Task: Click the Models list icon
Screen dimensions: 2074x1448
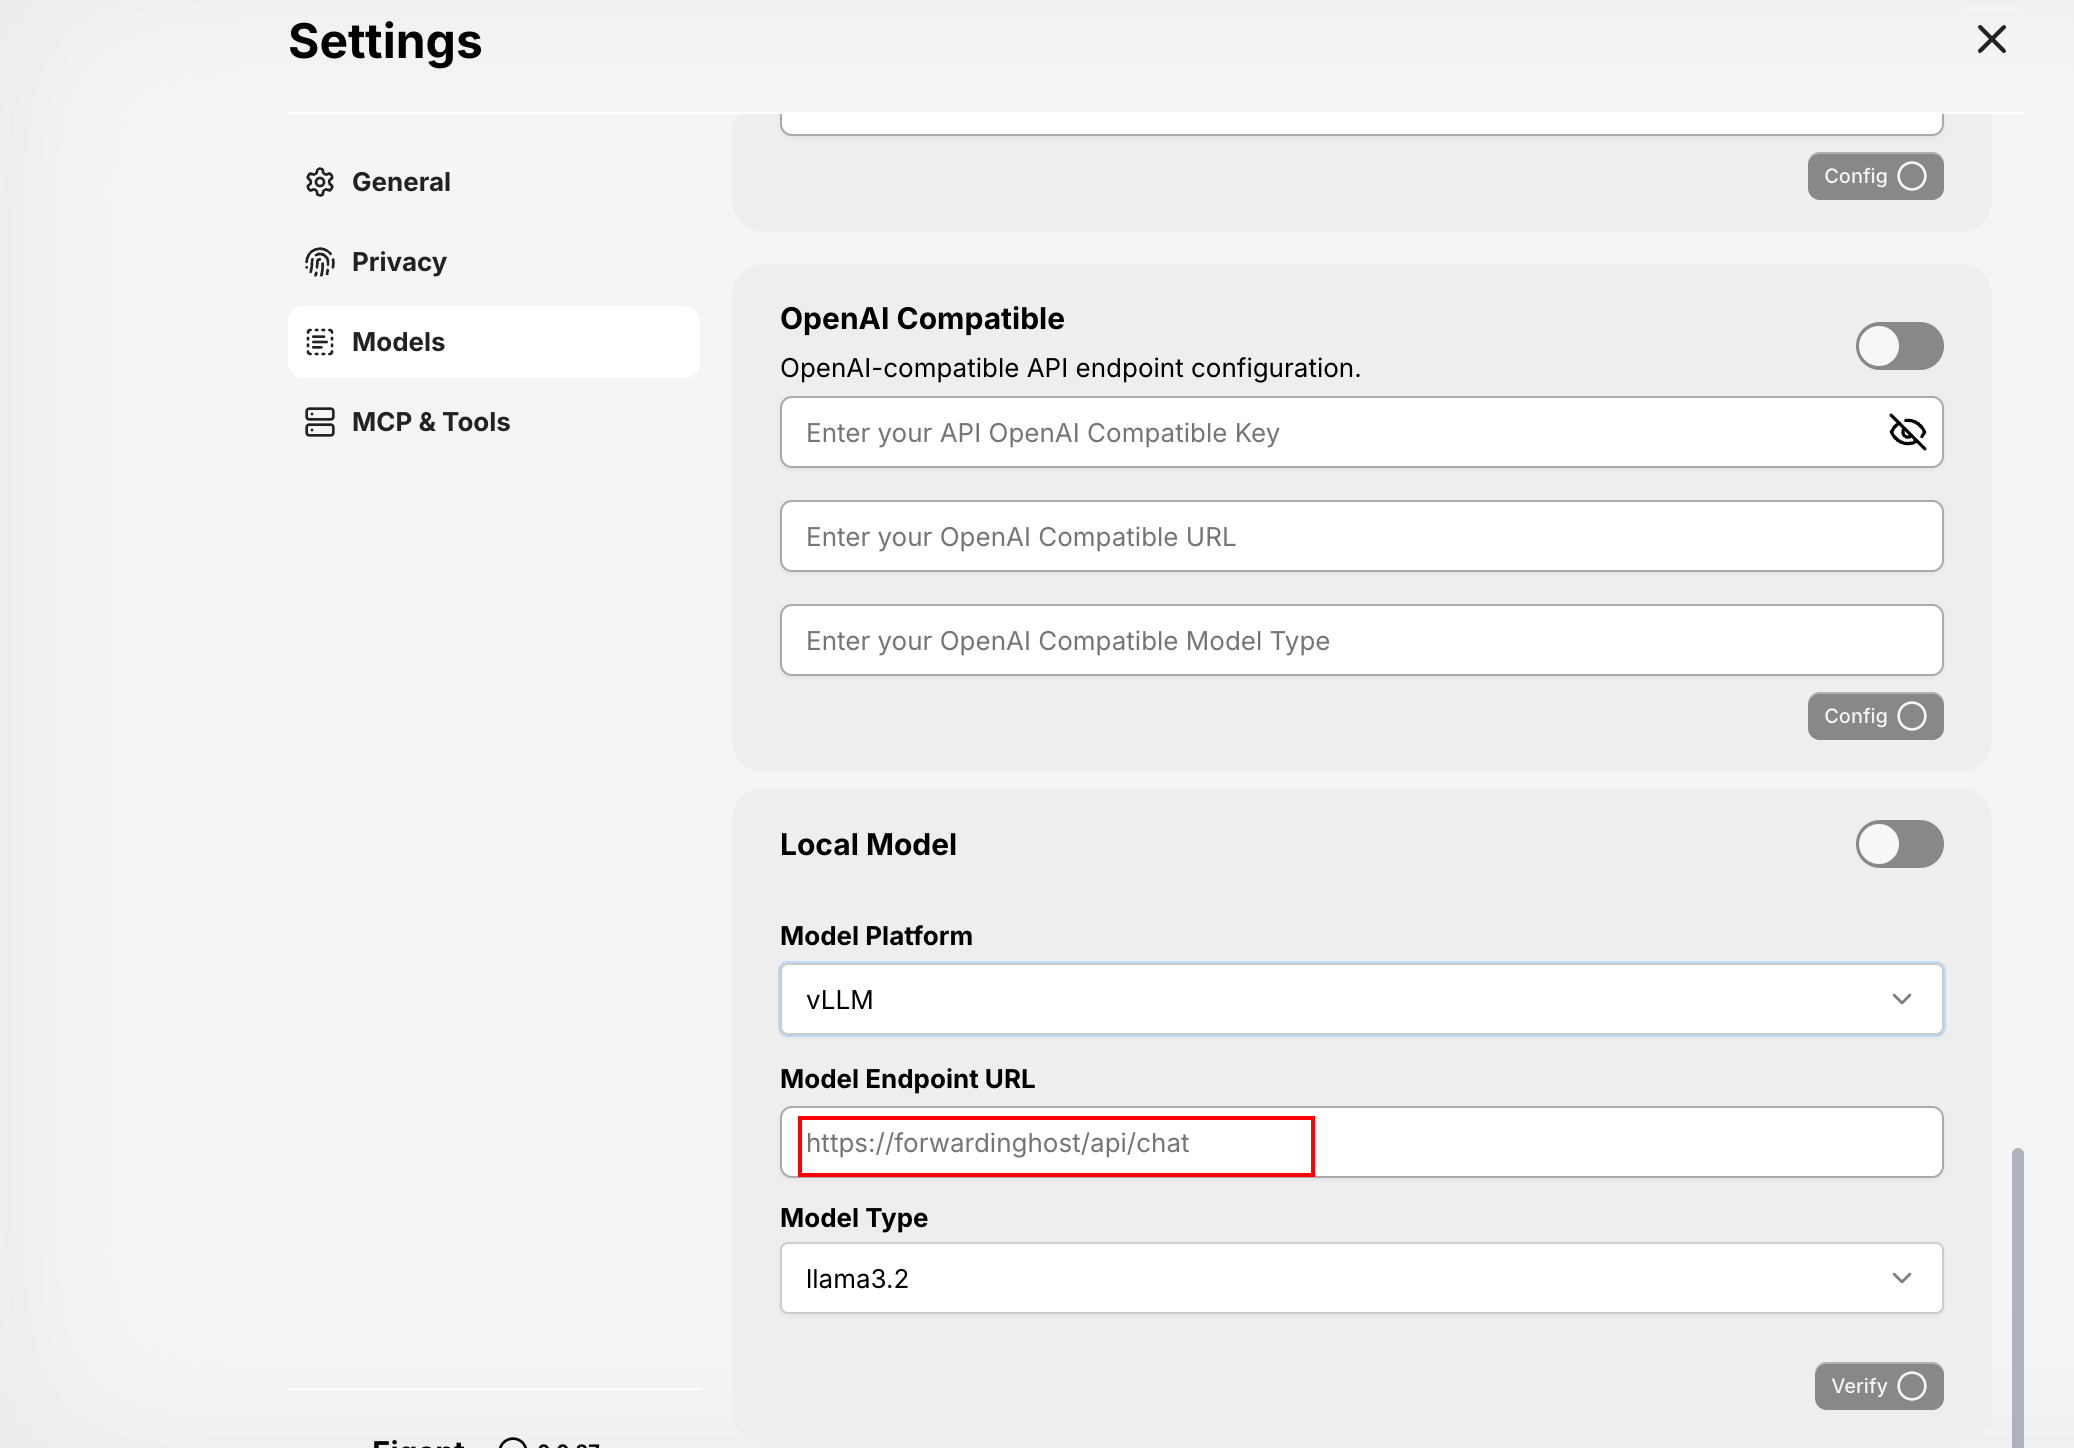Action: coord(320,342)
